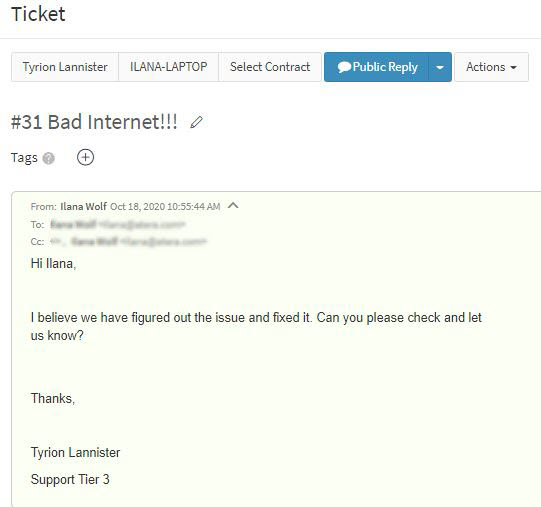Click the message body paragraph text

pos(256,326)
